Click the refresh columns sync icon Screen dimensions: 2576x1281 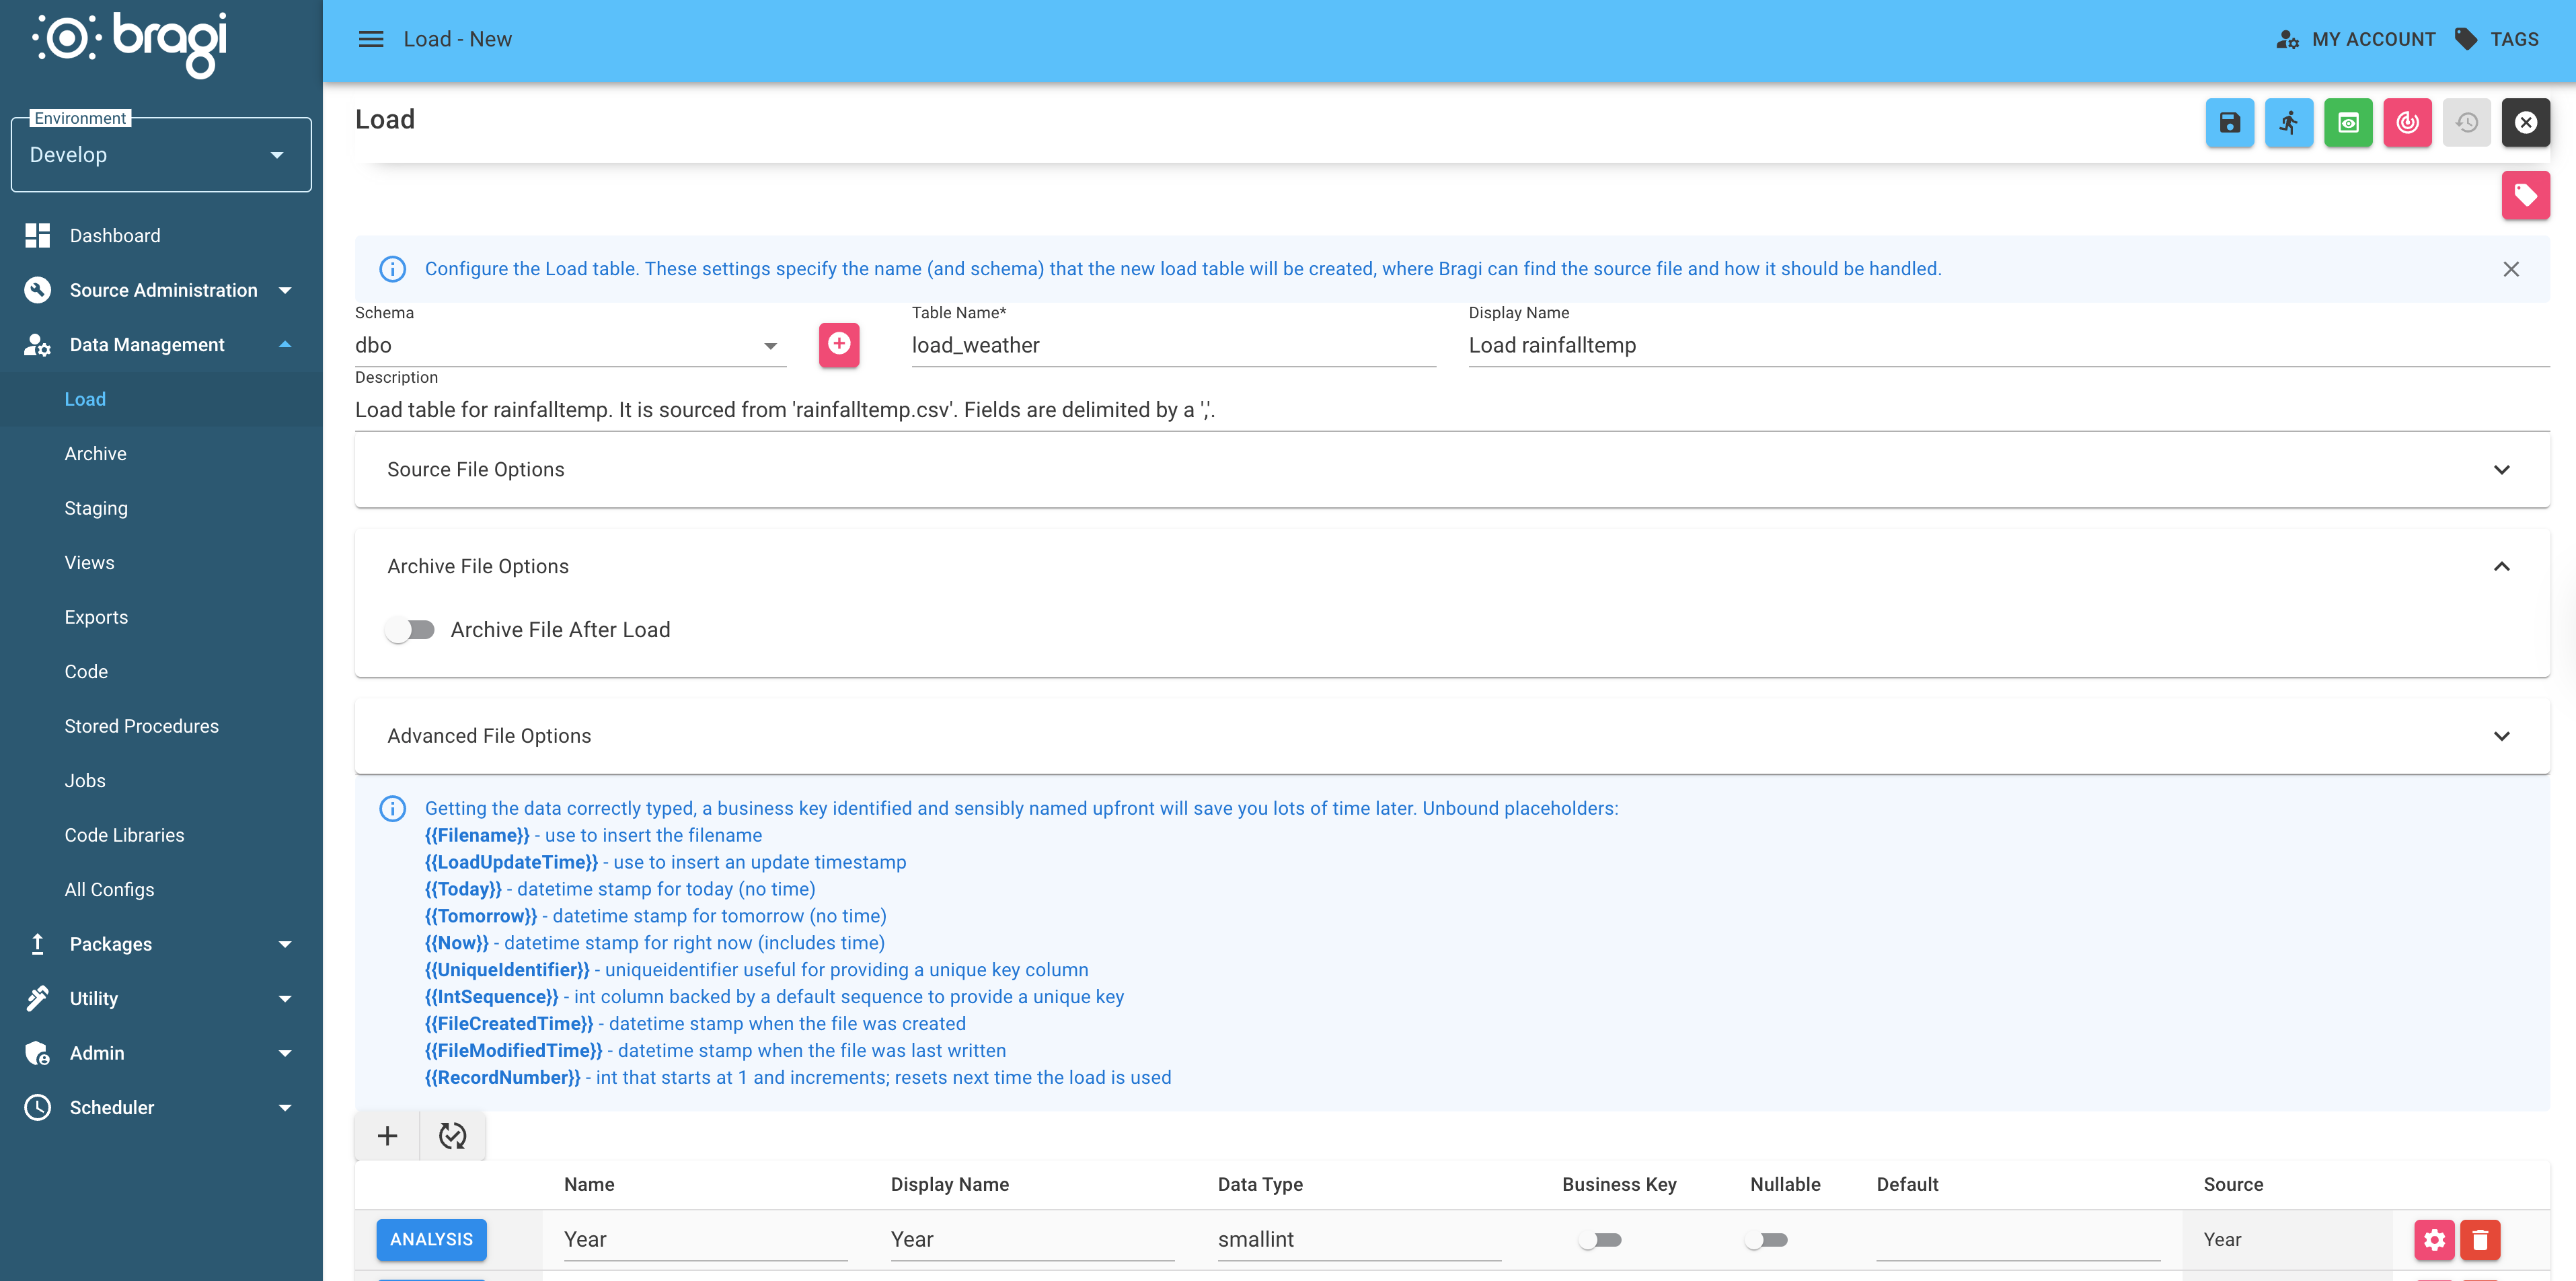click(x=452, y=1136)
